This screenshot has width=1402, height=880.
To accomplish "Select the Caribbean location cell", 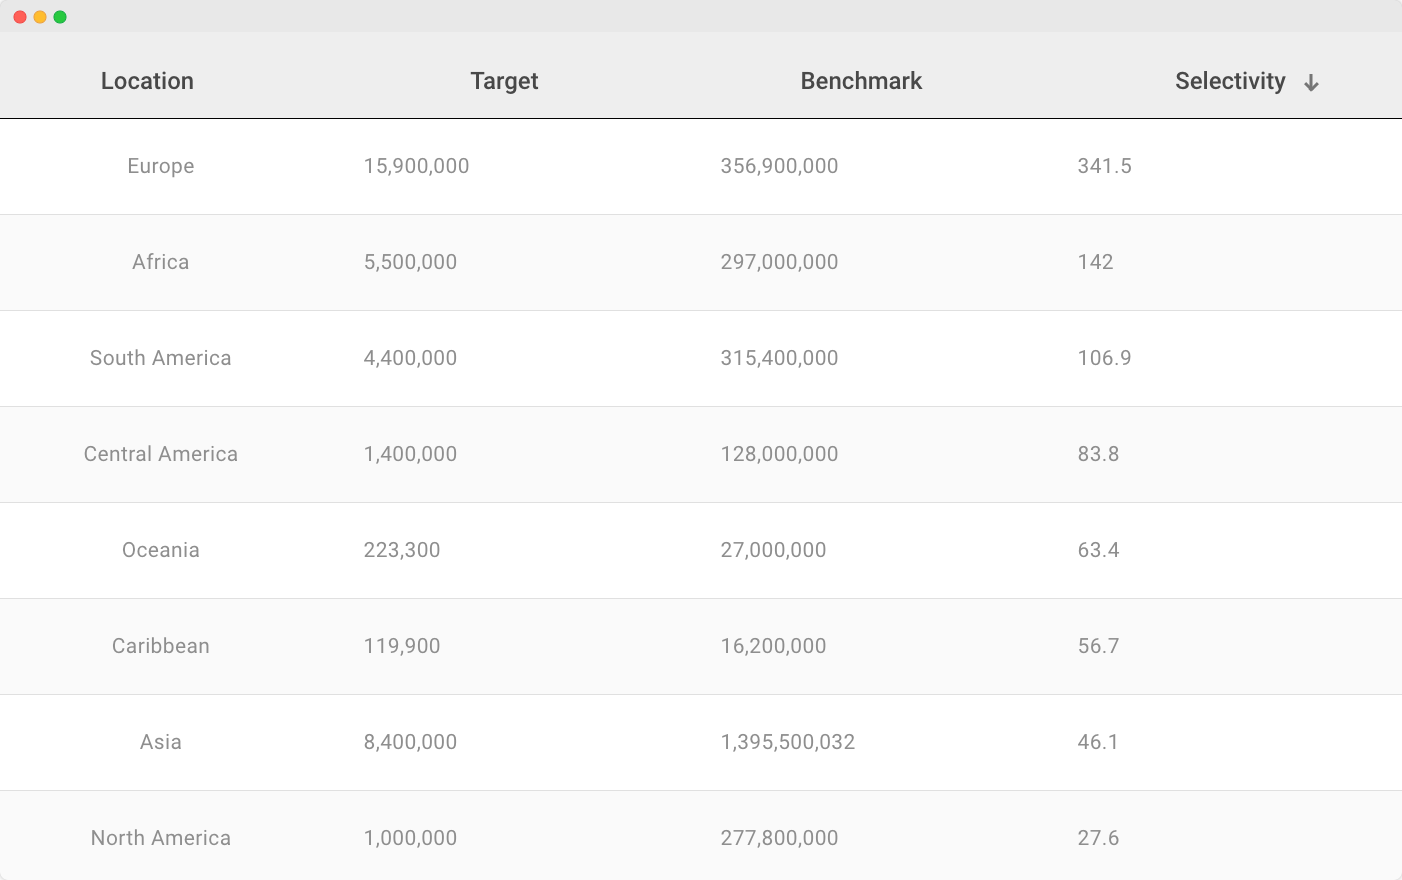I will coord(161,646).
